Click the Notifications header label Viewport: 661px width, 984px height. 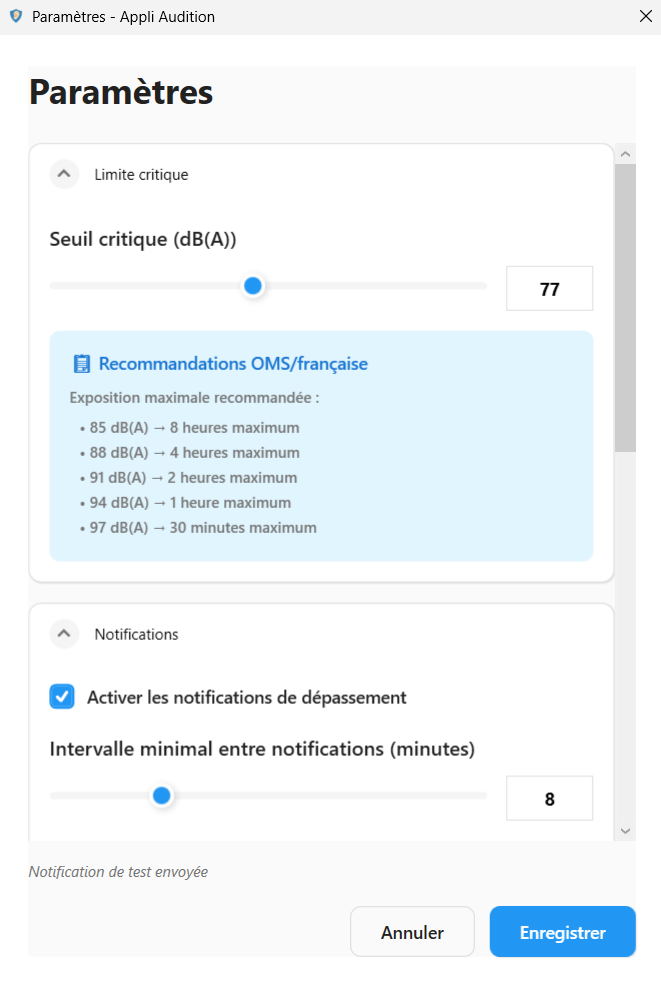pos(136,634)
